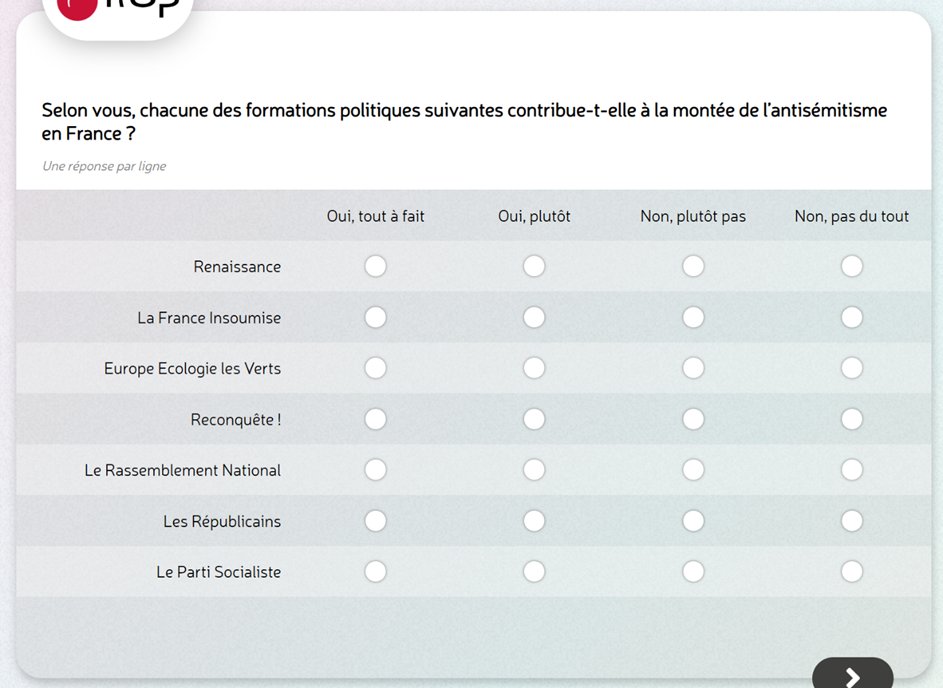Answer 'Oui, plutôt' for Le Parti Socialiste

[534, 571]
